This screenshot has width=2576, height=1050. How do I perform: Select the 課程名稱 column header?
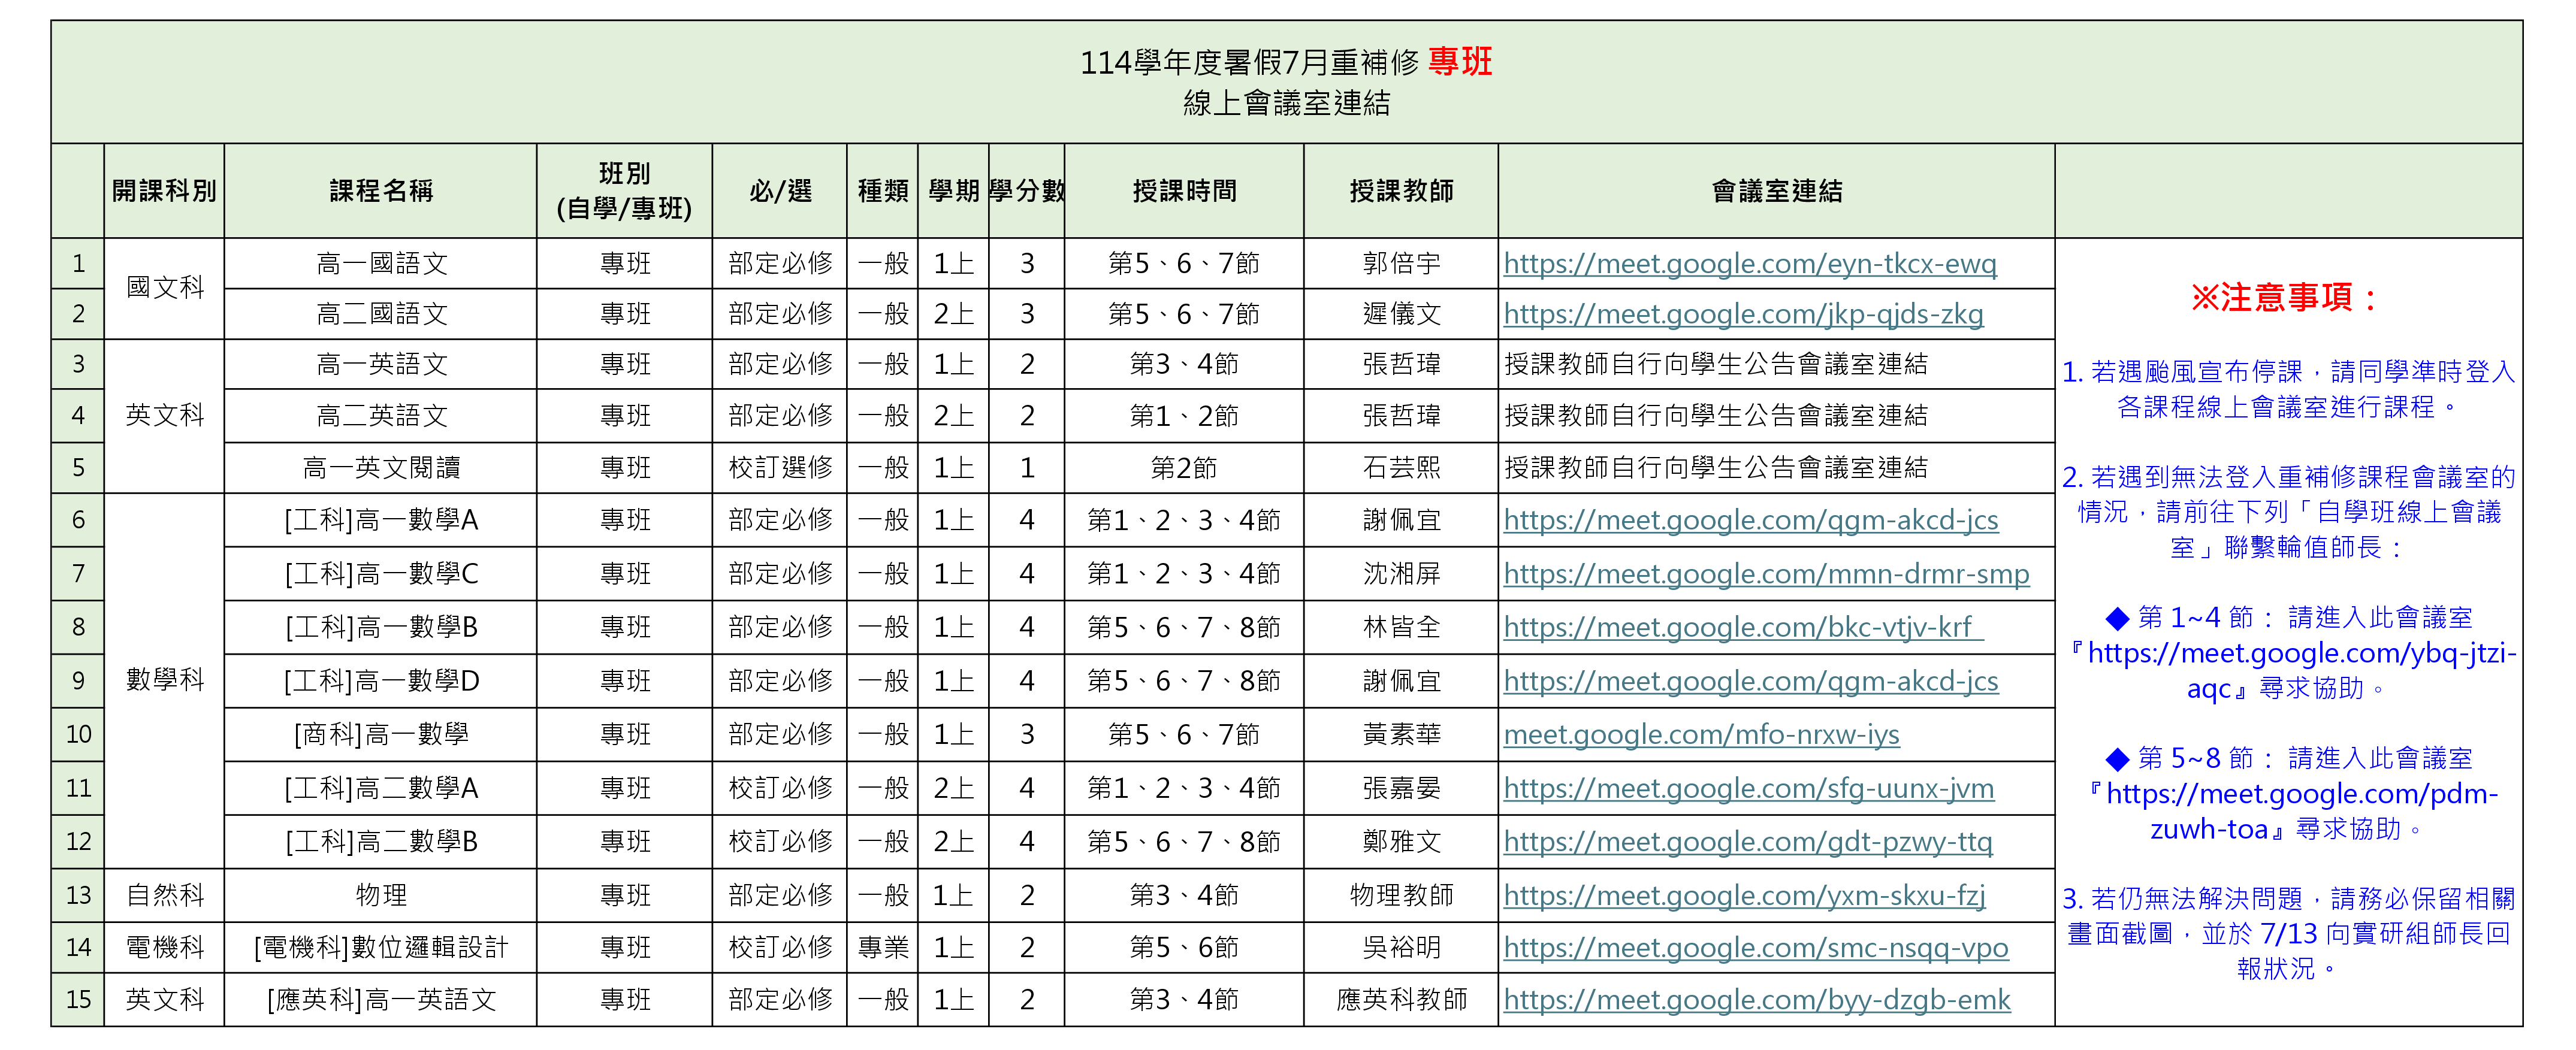tap(381, 191)
